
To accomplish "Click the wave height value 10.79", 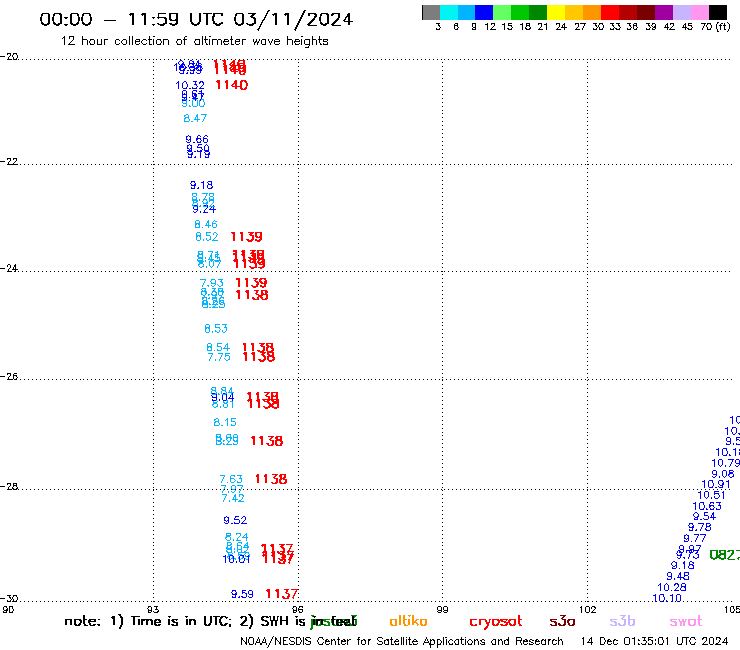I will (725, 463).
